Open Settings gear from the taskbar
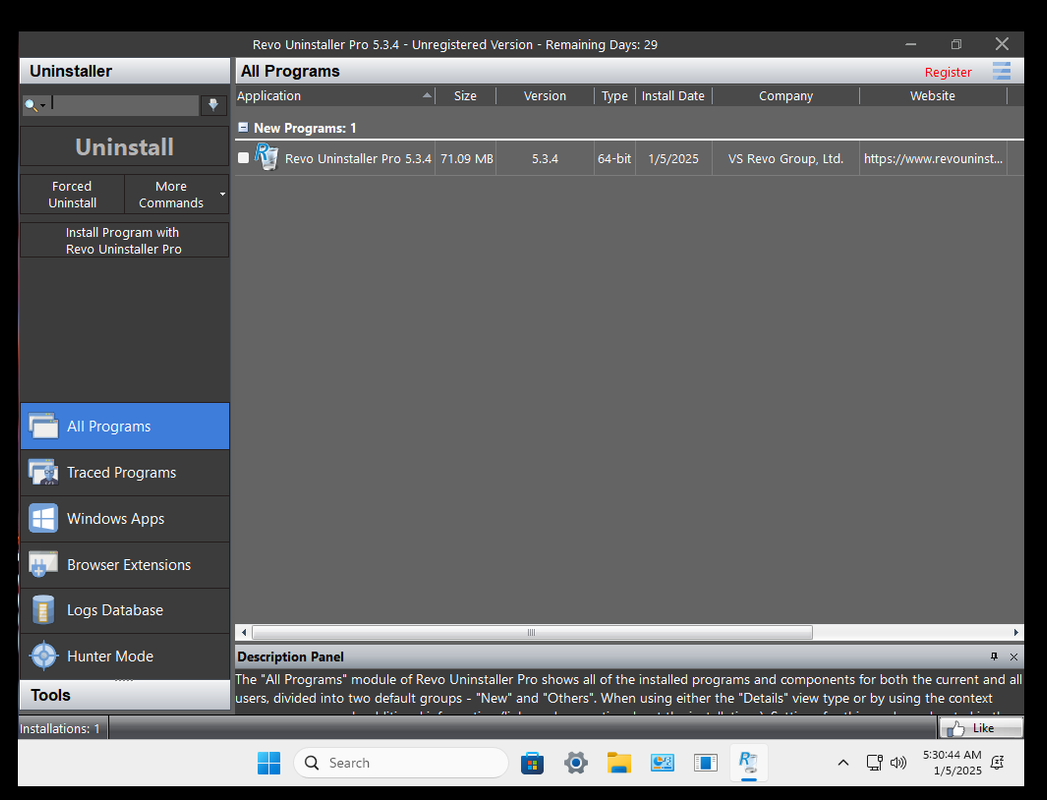This screenshot has height=800, width=1047. tap(576, 763)
